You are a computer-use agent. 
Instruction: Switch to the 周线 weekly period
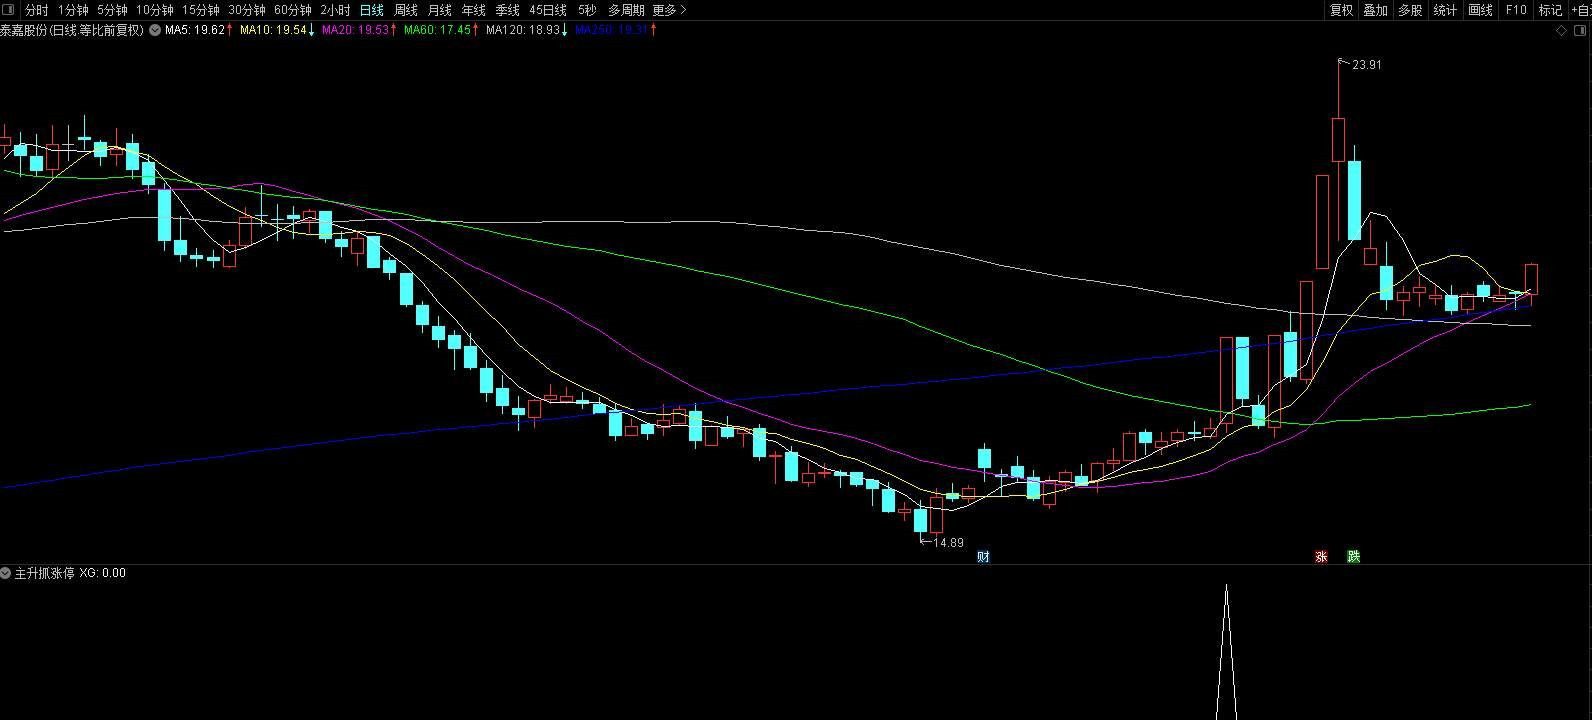click(405, 10)
